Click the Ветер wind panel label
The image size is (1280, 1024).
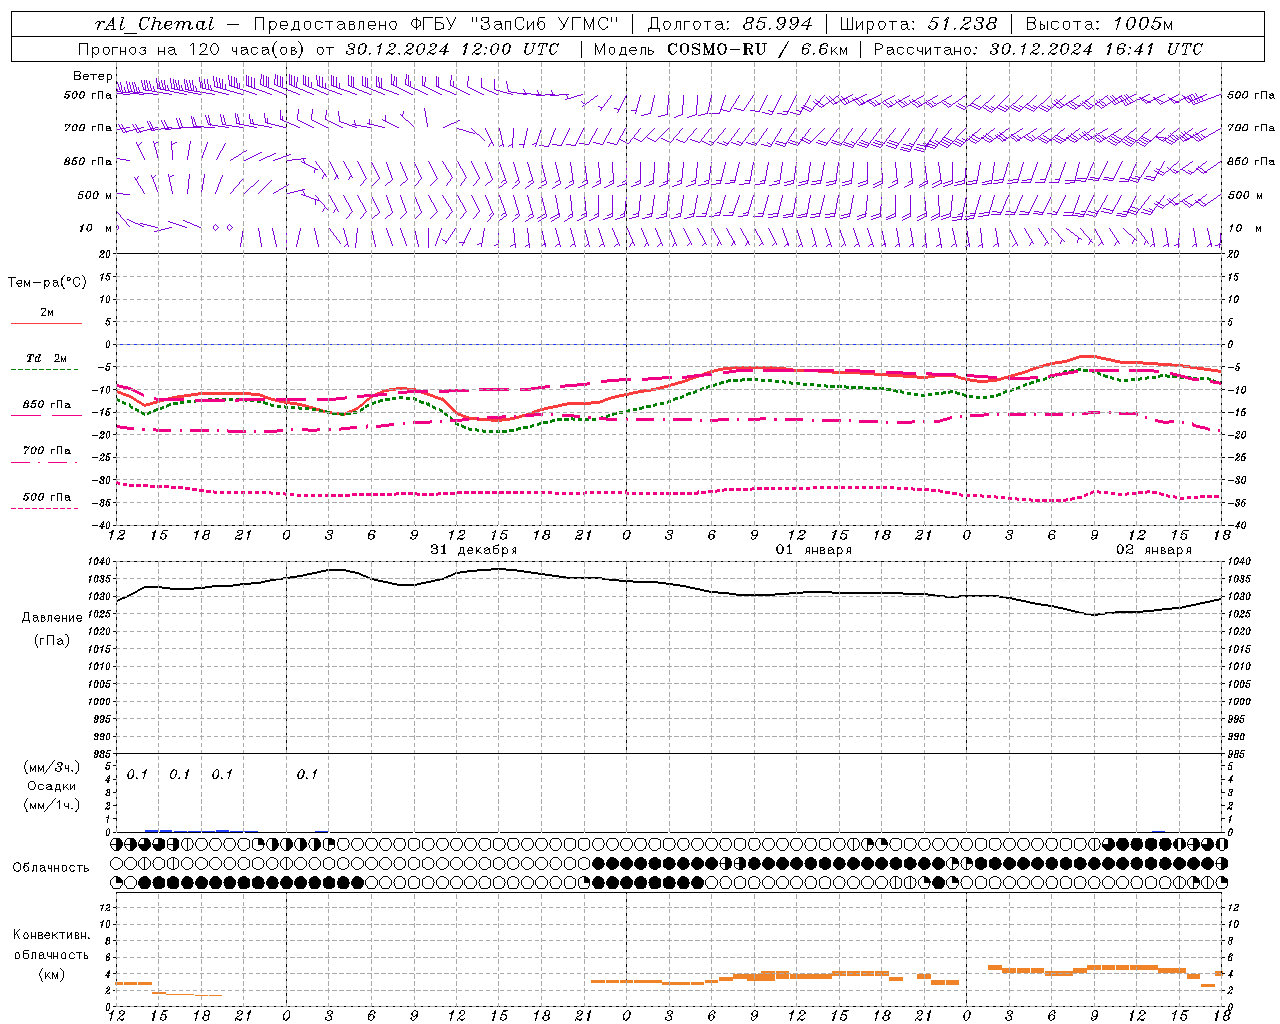(92, 76)
